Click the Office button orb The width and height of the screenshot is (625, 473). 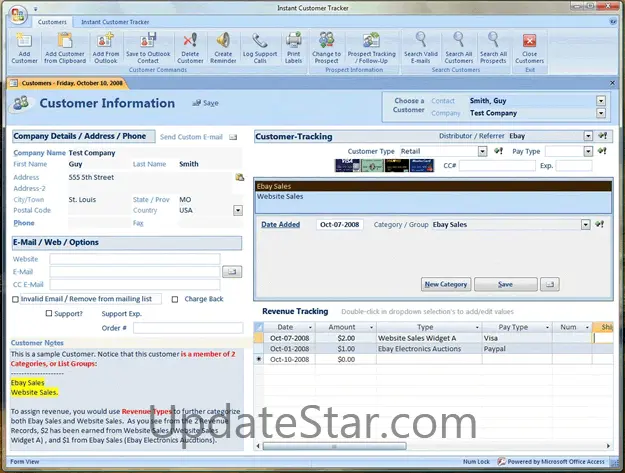coord(18,15)
